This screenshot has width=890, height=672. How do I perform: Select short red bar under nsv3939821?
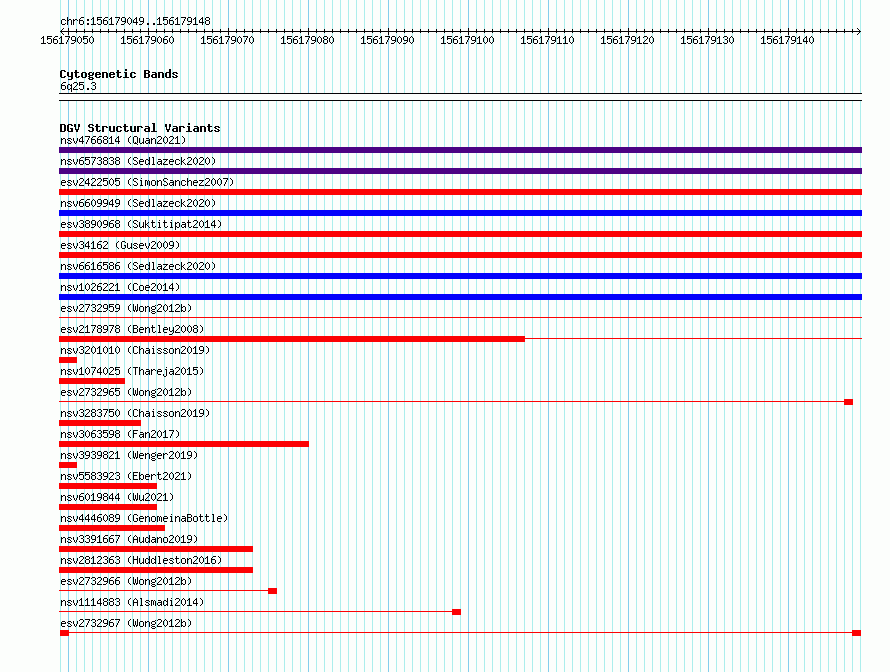68,465
